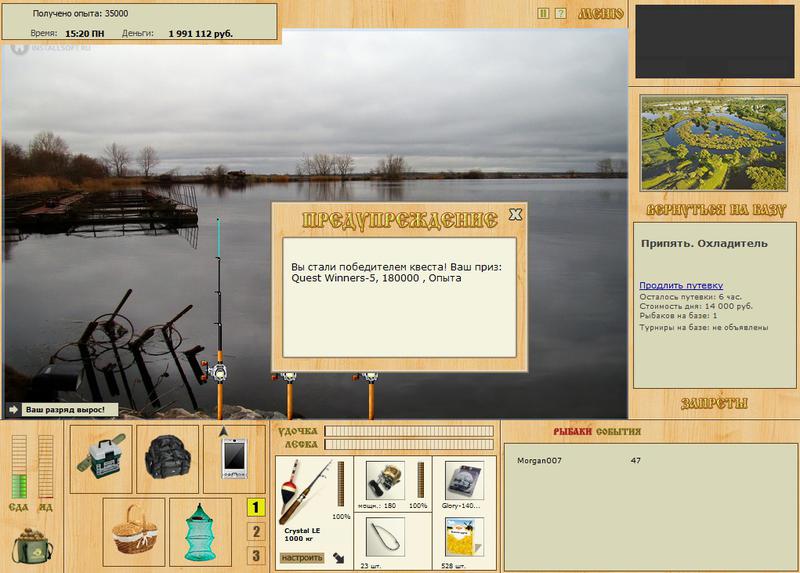Image resolution: width=800 pixels, height=573 pixels.
Task: Switch to the События tab
Action: tap(618, 432)
